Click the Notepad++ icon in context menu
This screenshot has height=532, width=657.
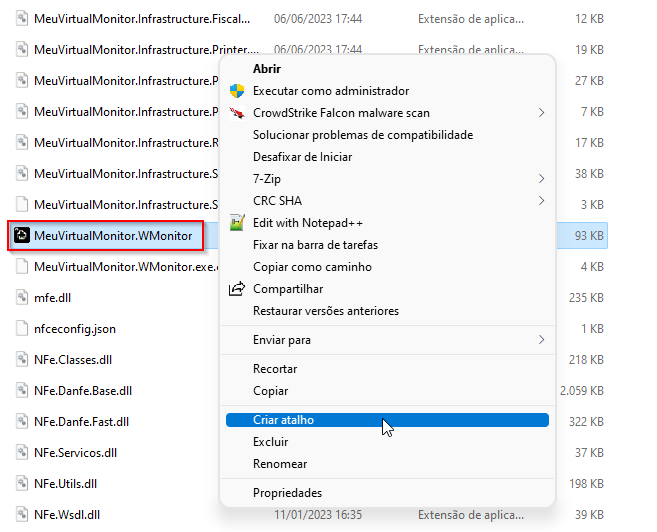coord(237,223)
